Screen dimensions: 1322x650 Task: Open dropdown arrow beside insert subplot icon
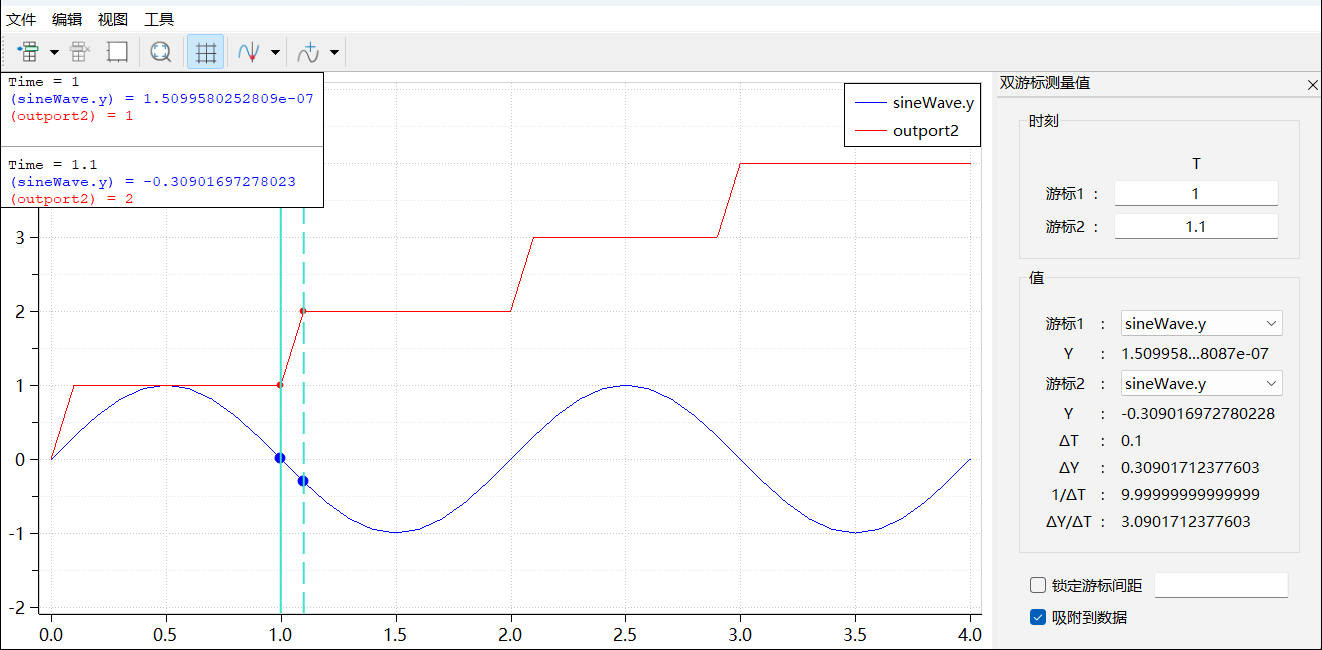tap(54, 52)
